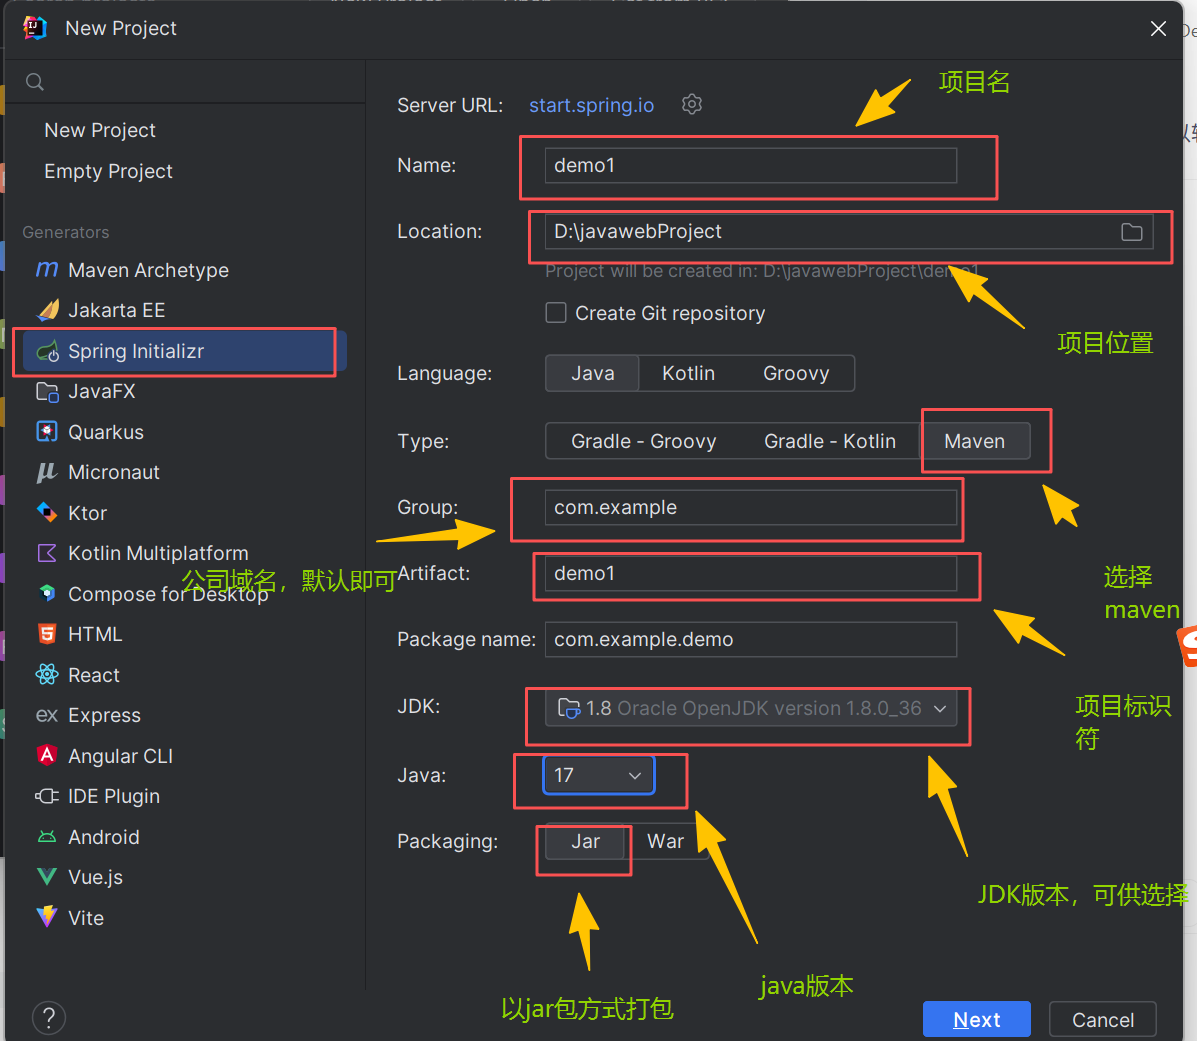This screenshot has width=1197, height=1041.
Task: Select Quarkus generator label
Action: pos(106,432)
